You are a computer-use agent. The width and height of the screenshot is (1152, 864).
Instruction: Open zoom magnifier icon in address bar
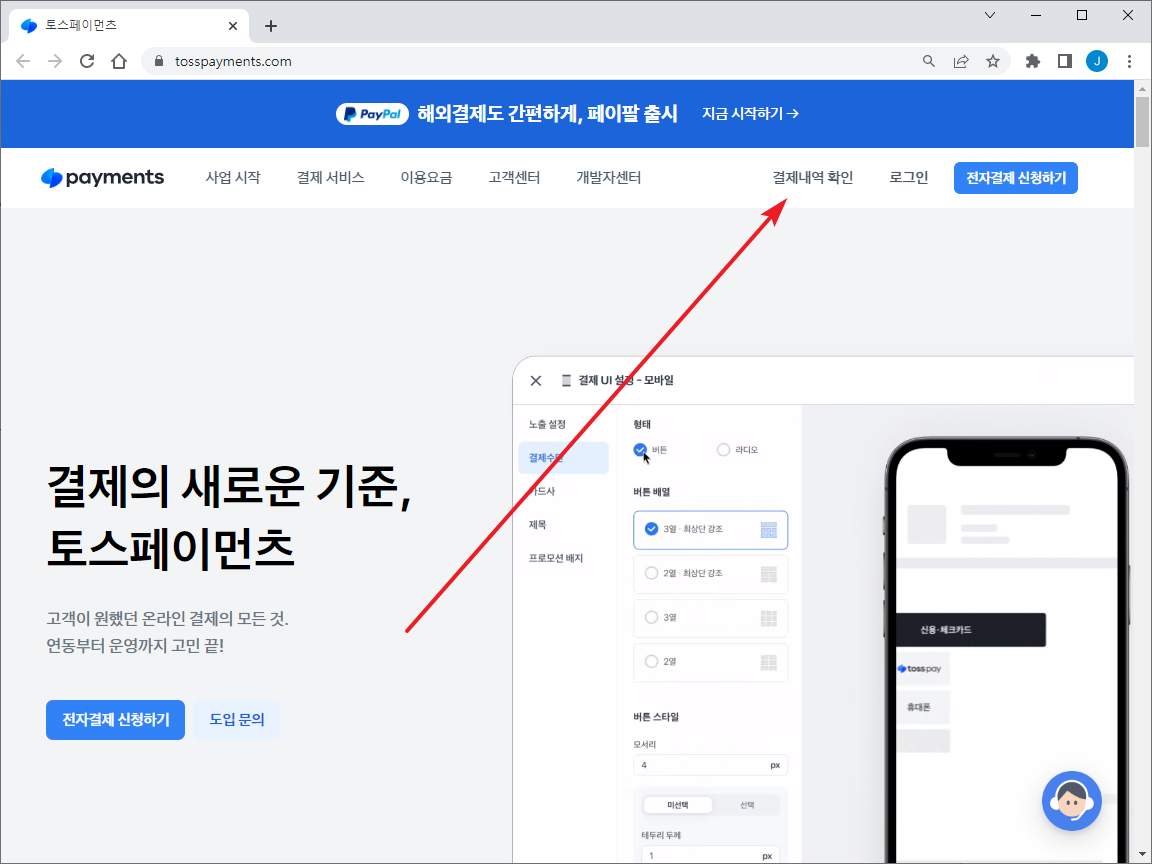click(x=929, y=61)
